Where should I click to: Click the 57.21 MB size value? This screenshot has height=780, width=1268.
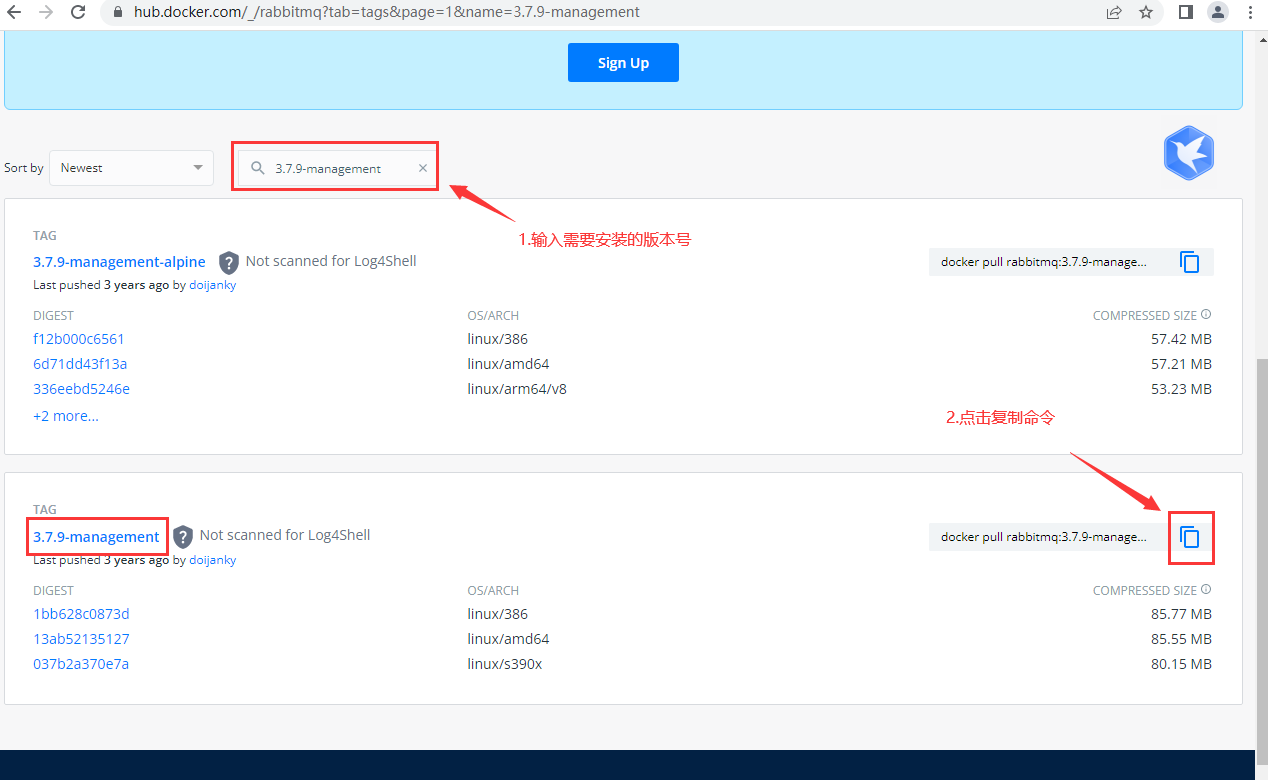coord(1181,364)
